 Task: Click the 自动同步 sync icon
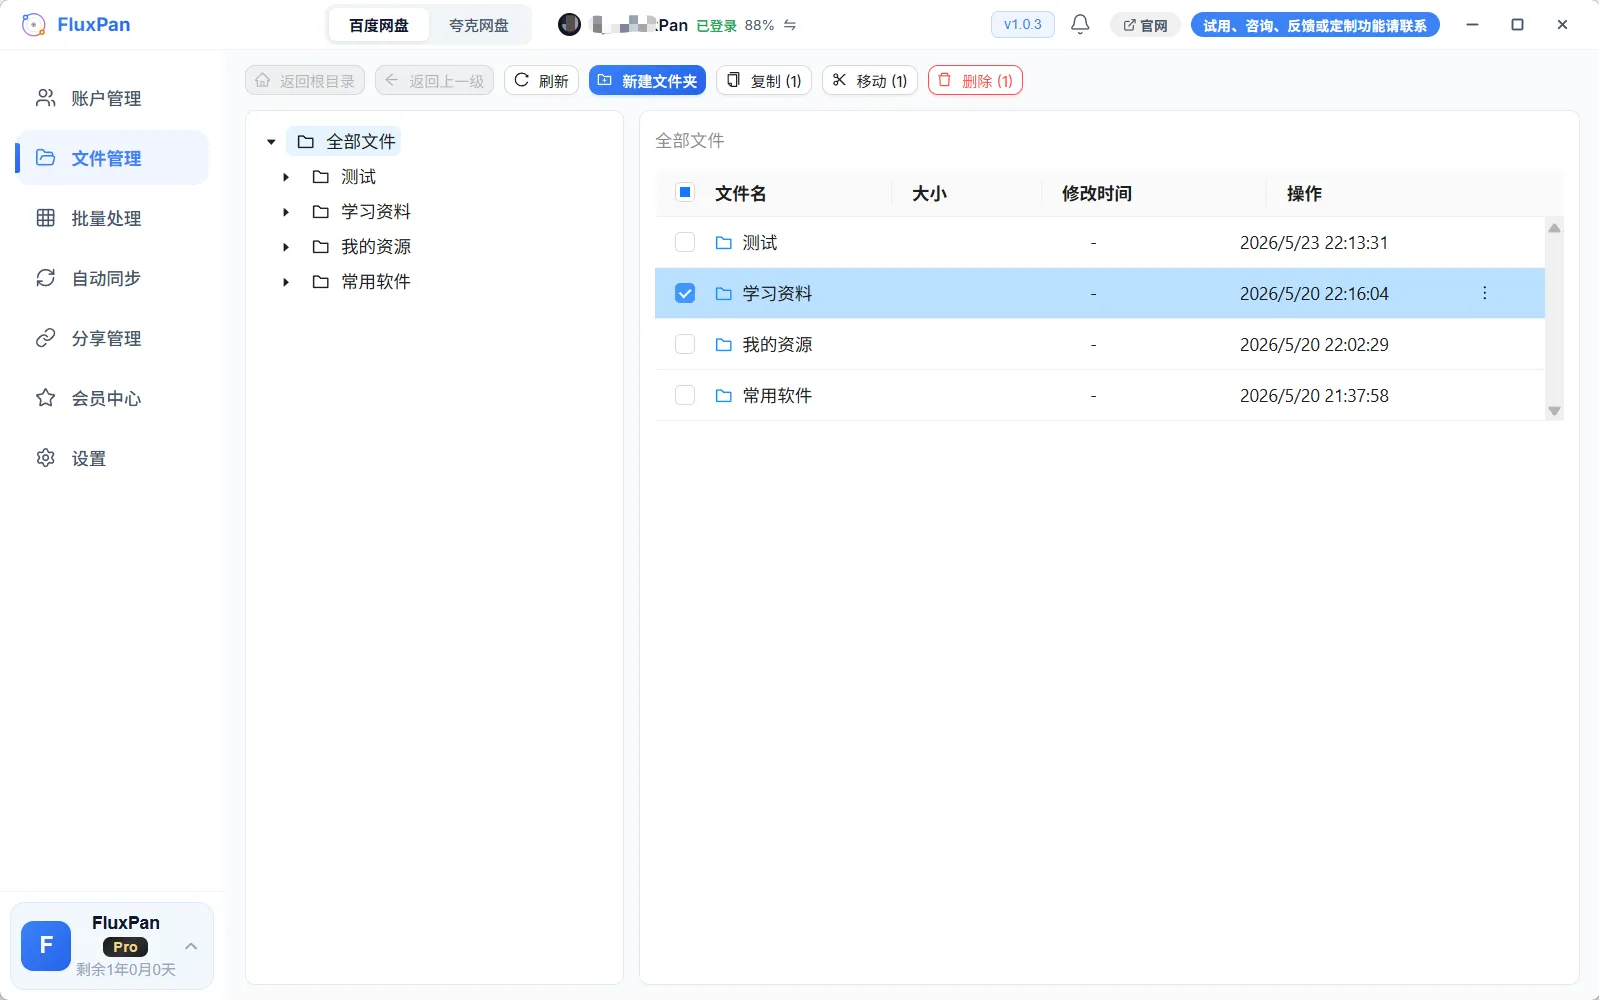tap(46, 278)
